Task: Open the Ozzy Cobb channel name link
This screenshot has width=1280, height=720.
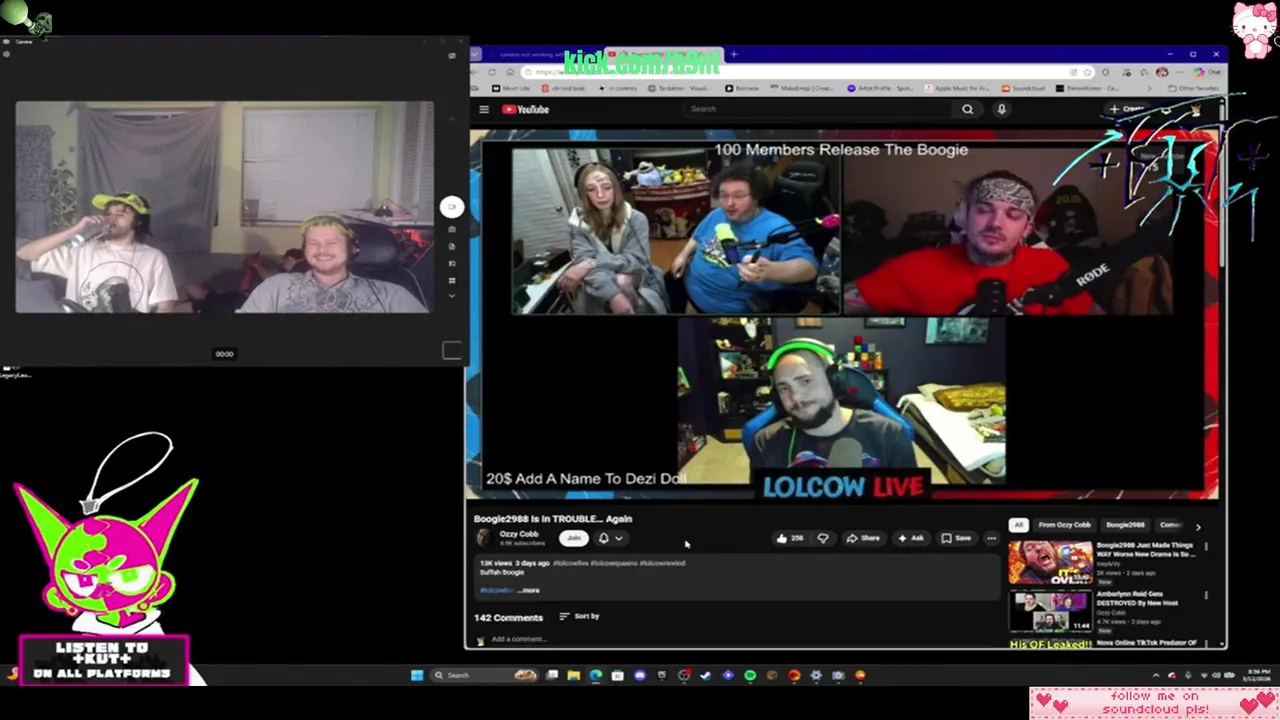Action: point(519,534)
